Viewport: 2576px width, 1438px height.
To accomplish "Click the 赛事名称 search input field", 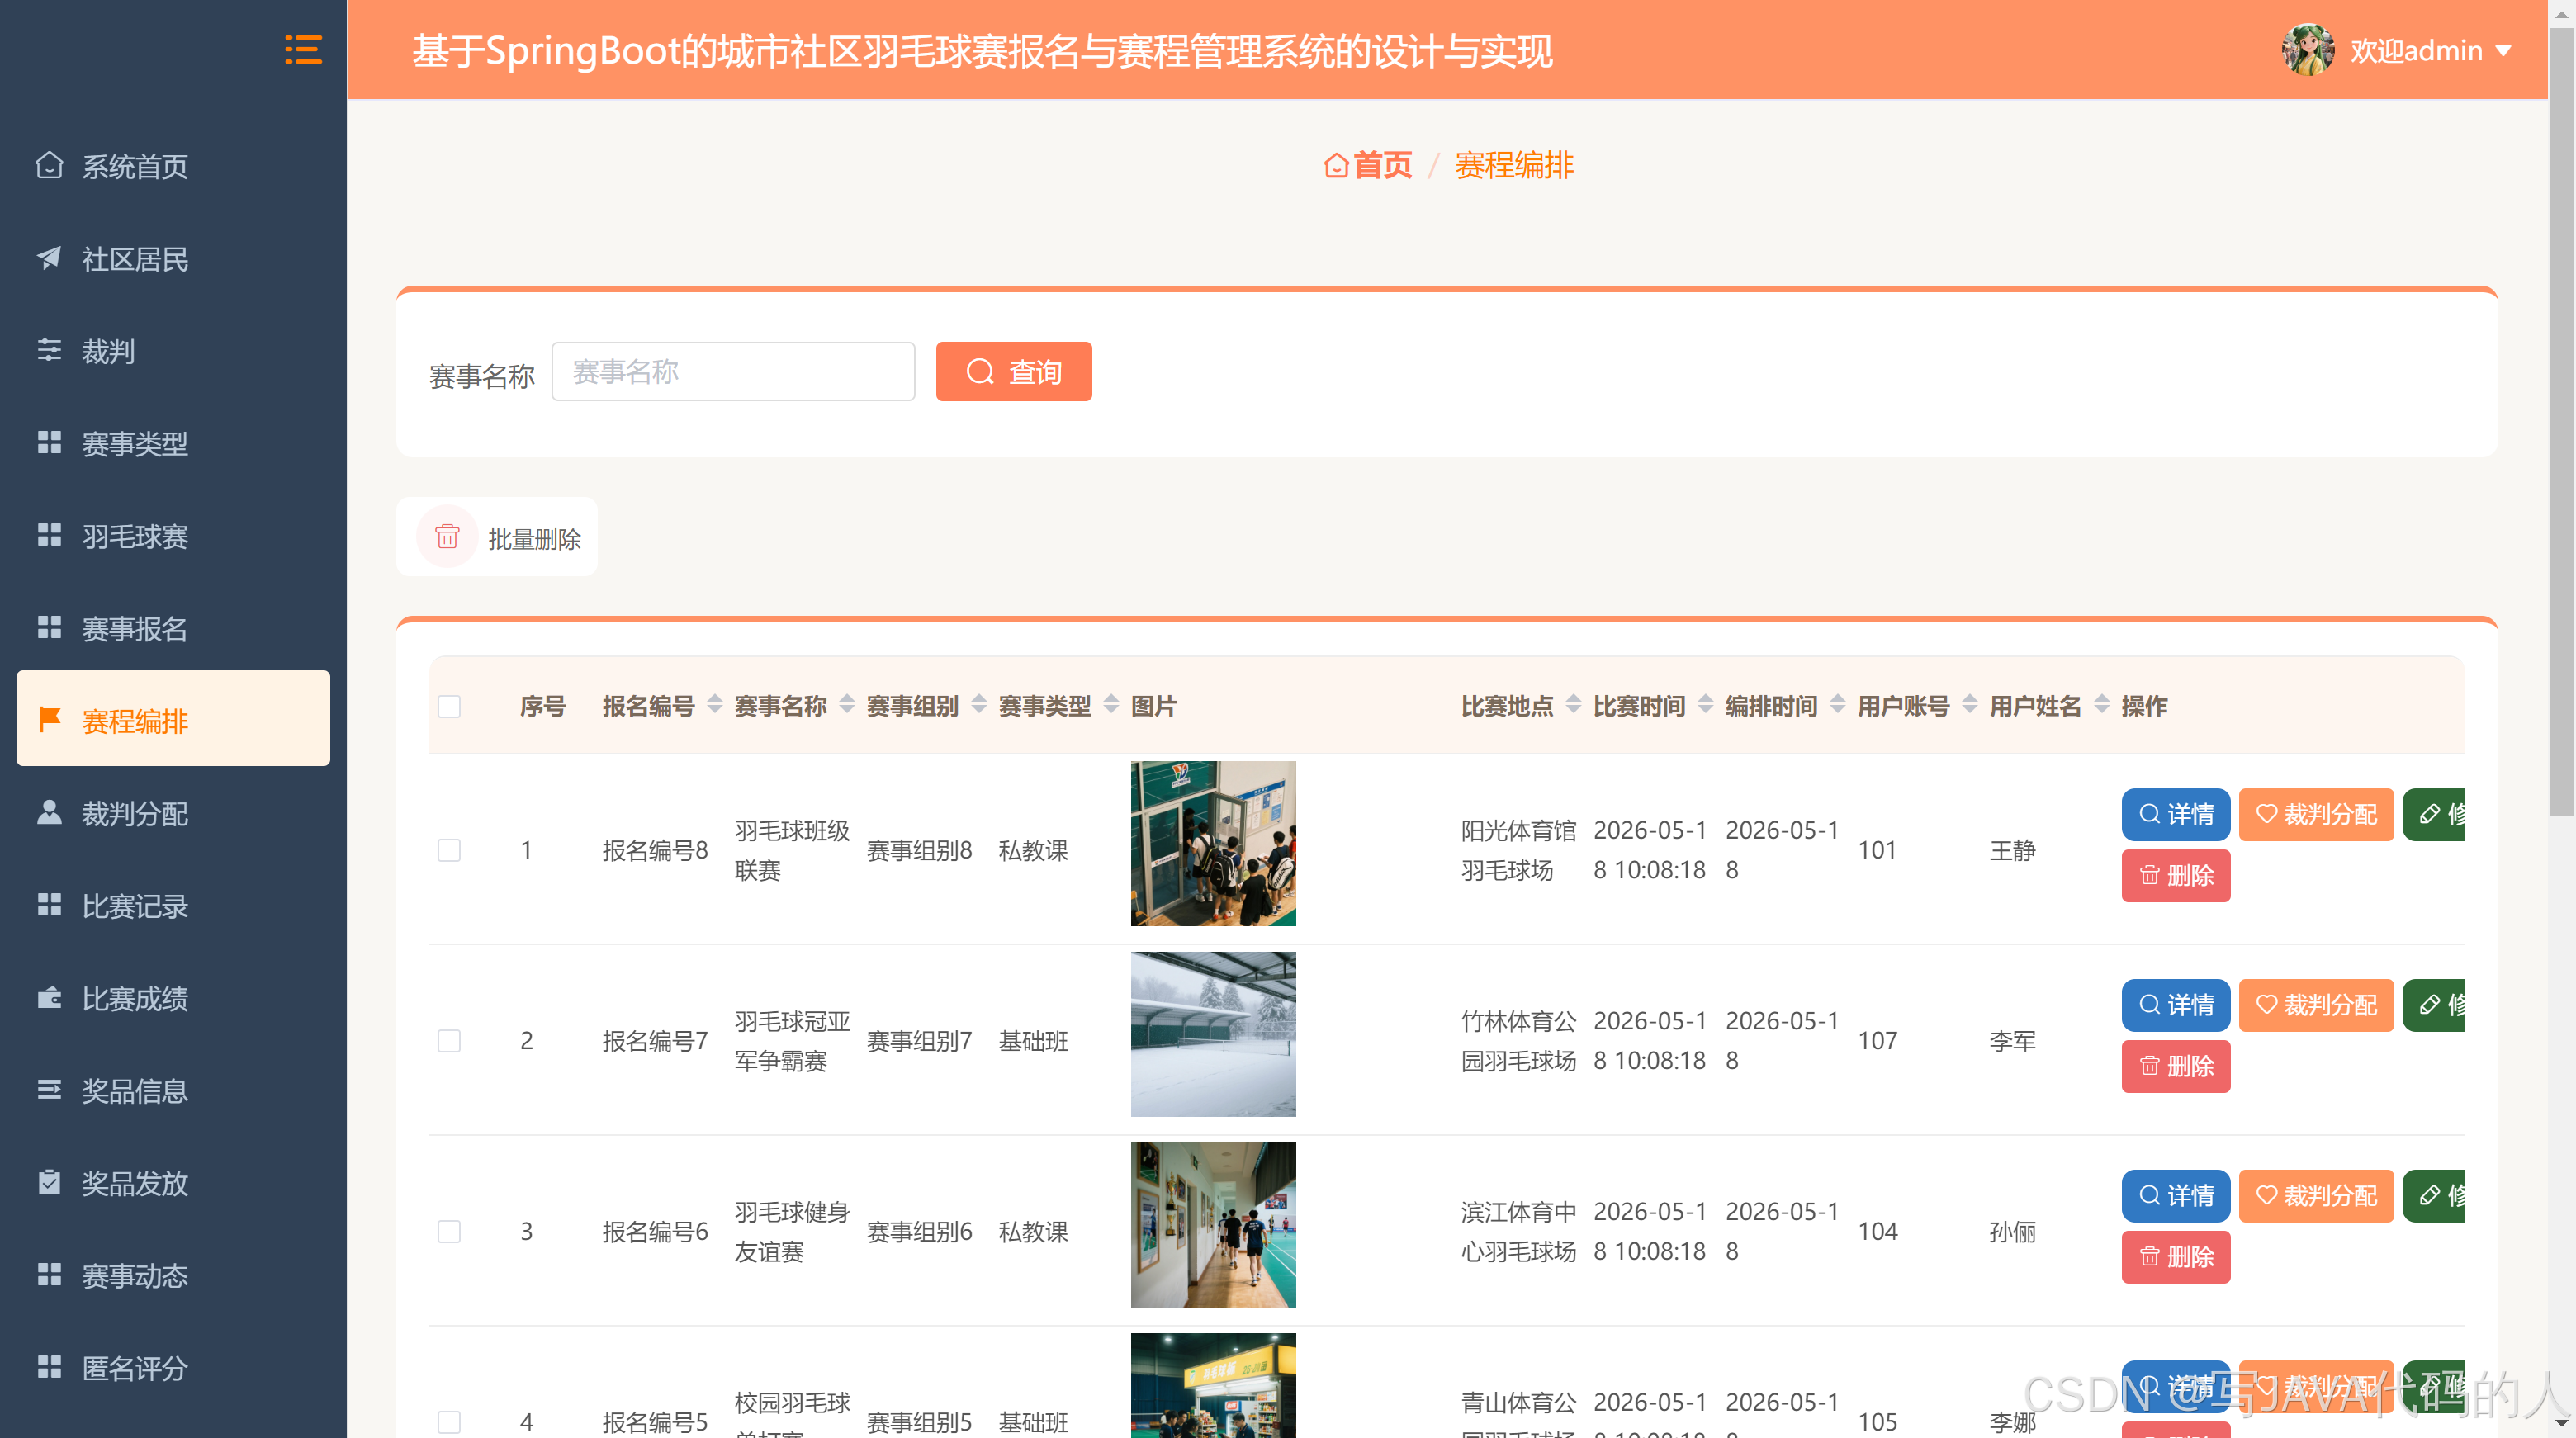I will coord(733,372).
